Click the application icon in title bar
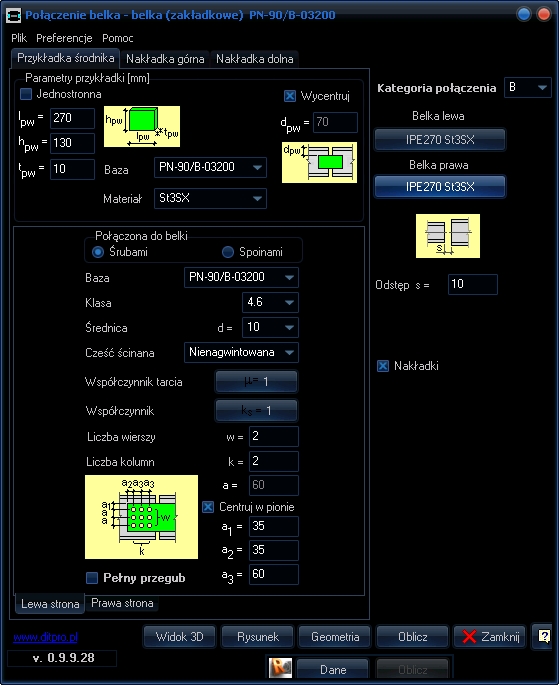Image resolution: width=559 pixels, height=685 pixels. click(14, 15)
